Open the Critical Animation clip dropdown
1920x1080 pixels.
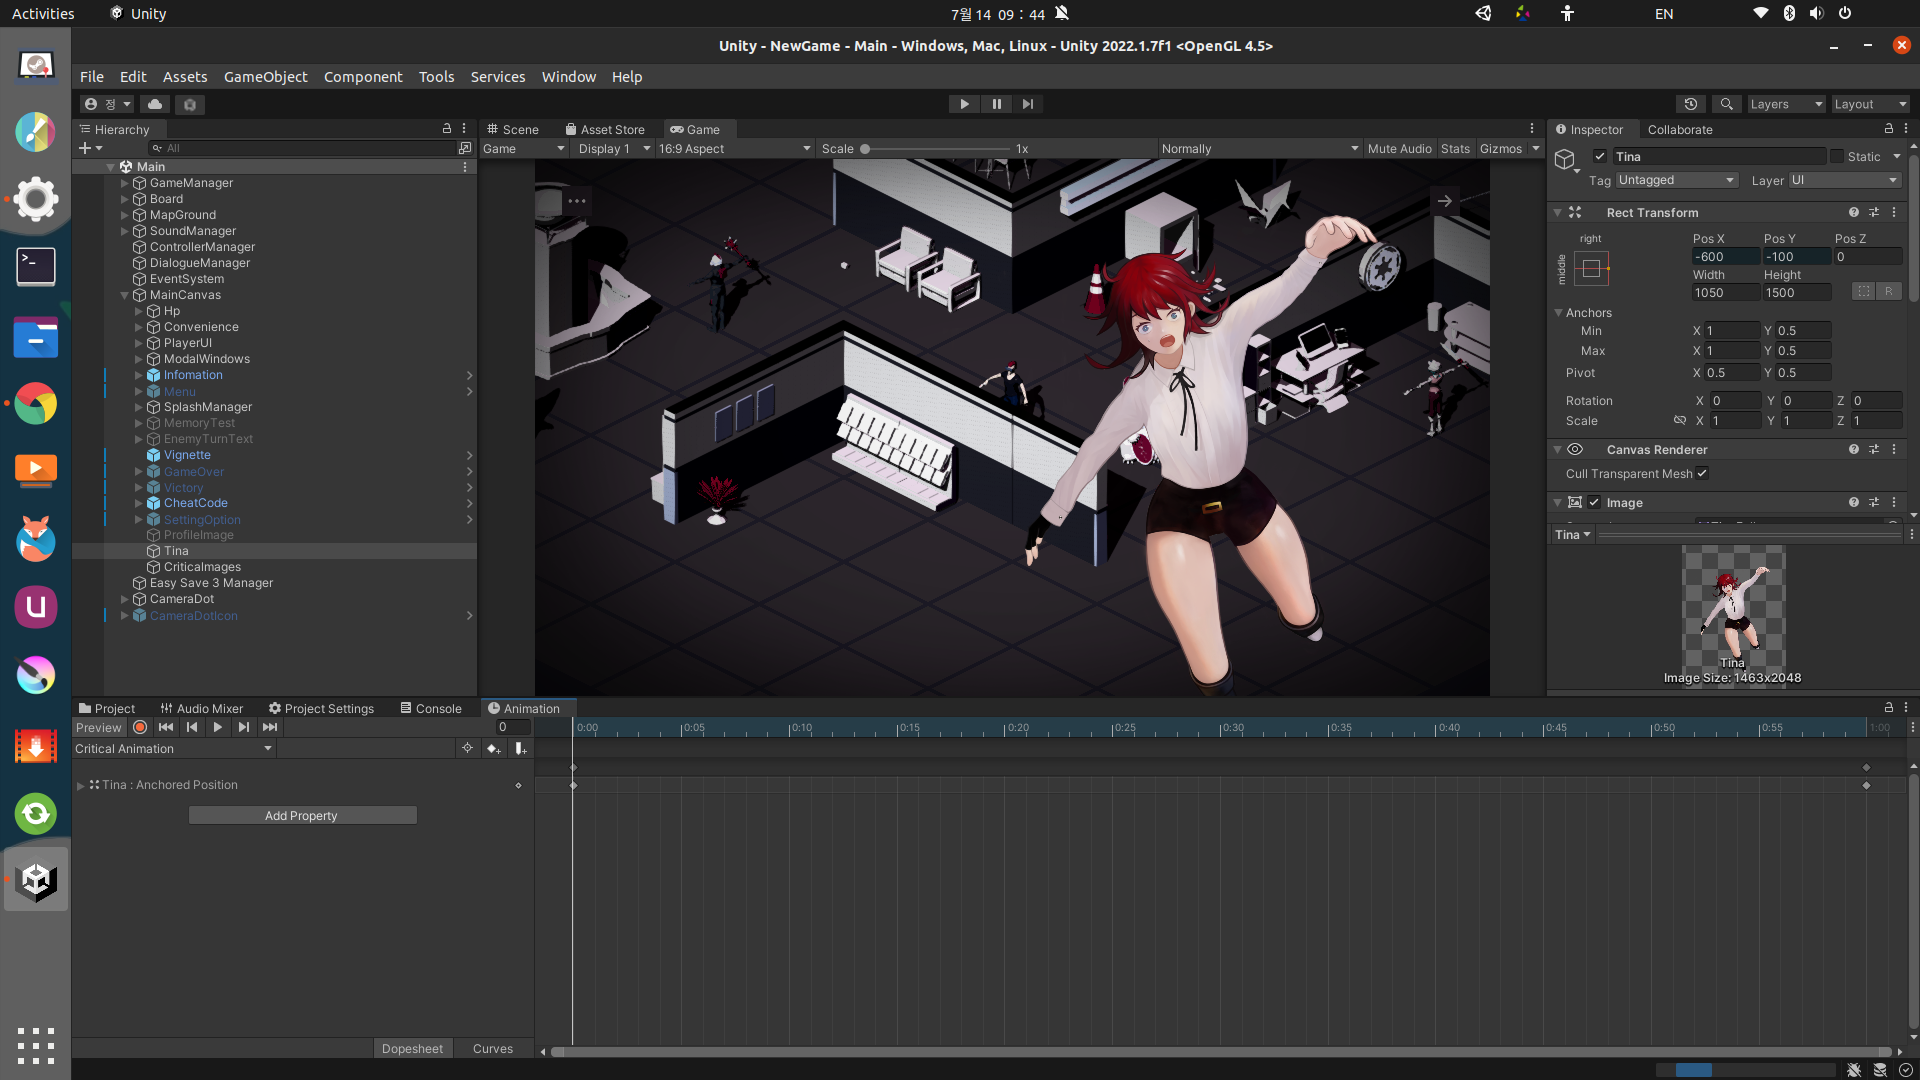pyautogui.click(x=173, y=748)
